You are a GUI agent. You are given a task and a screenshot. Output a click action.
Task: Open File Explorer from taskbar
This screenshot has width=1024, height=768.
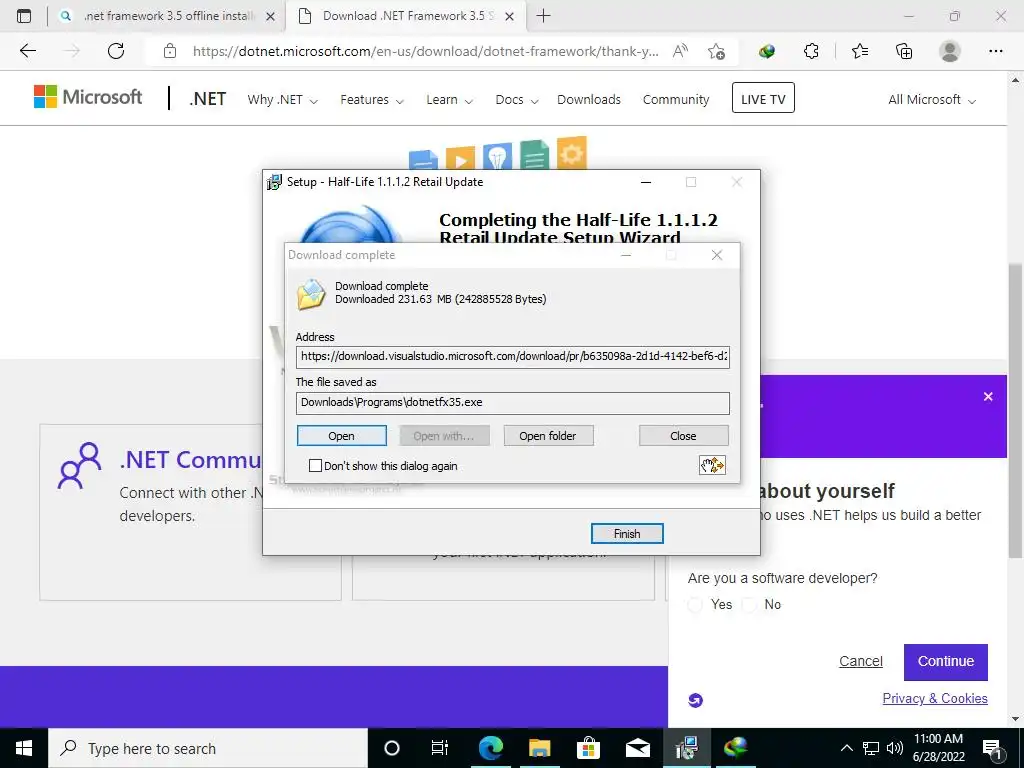pos(539,748)
